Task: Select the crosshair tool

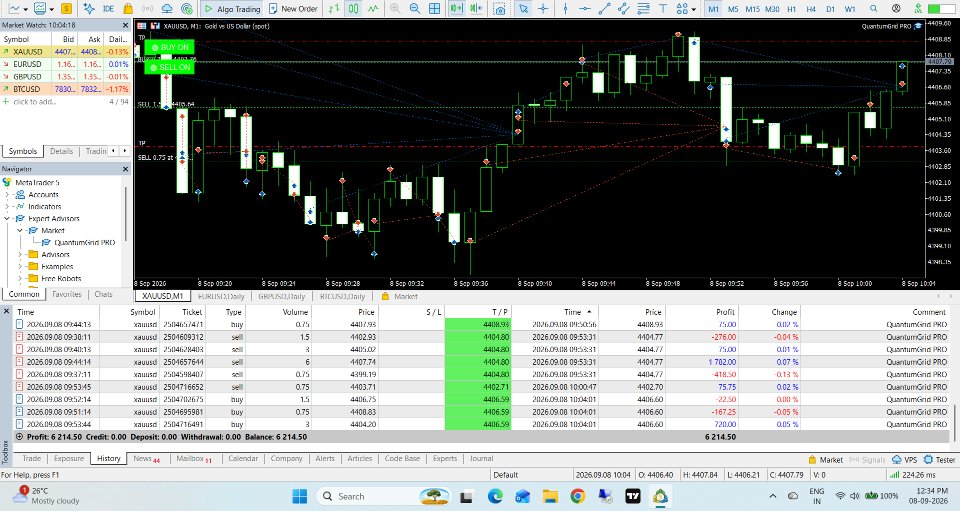Action: [542, 9]
